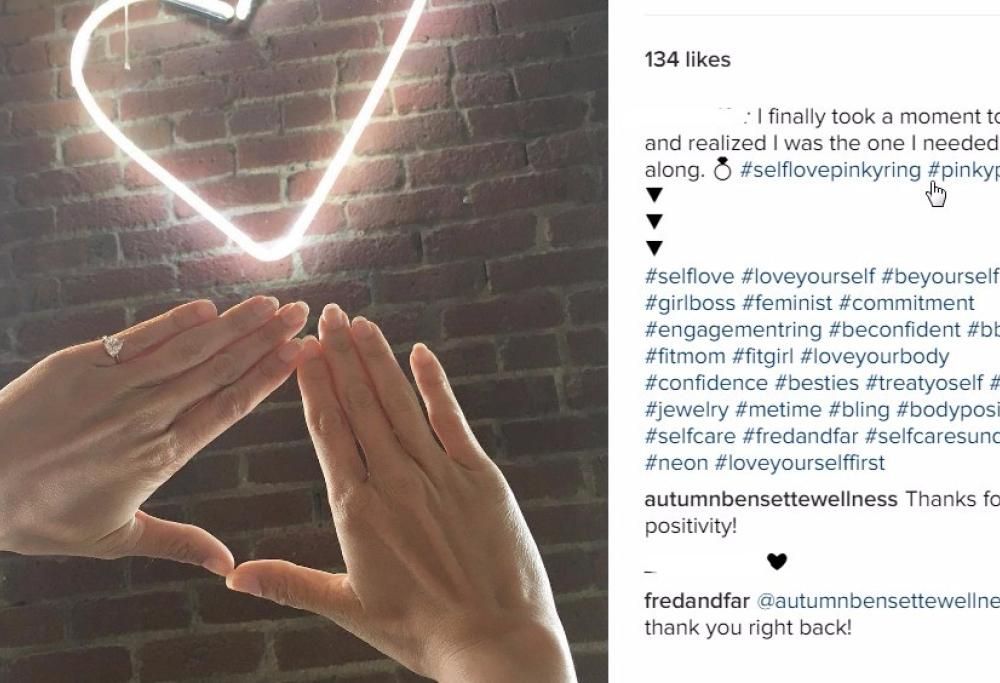Image resolution: width=1000 pixels, height=683 pixels.
Task: Open the #selflovepinkyring hashtag
Action: click(x=830, y=170)
